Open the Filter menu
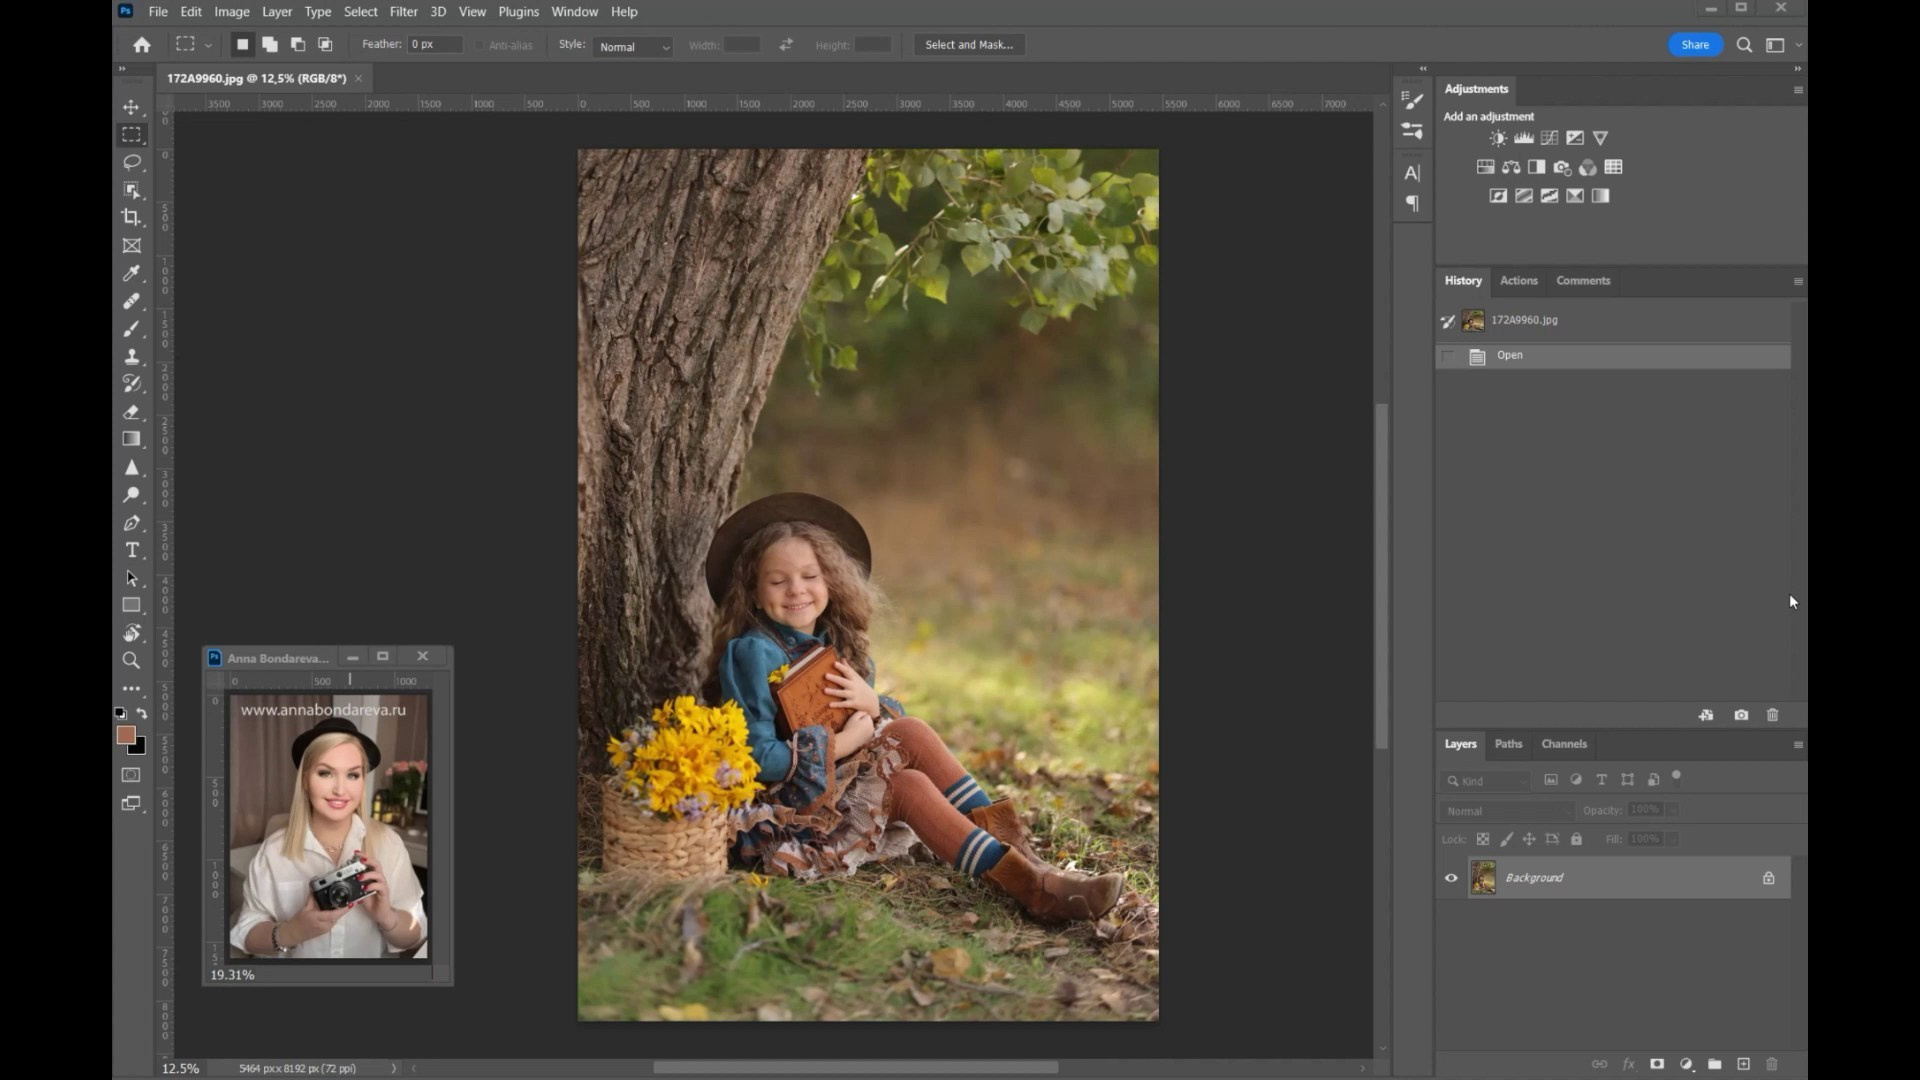Viewport: 1920px width, 1080px height. click(x=403, y=12)
